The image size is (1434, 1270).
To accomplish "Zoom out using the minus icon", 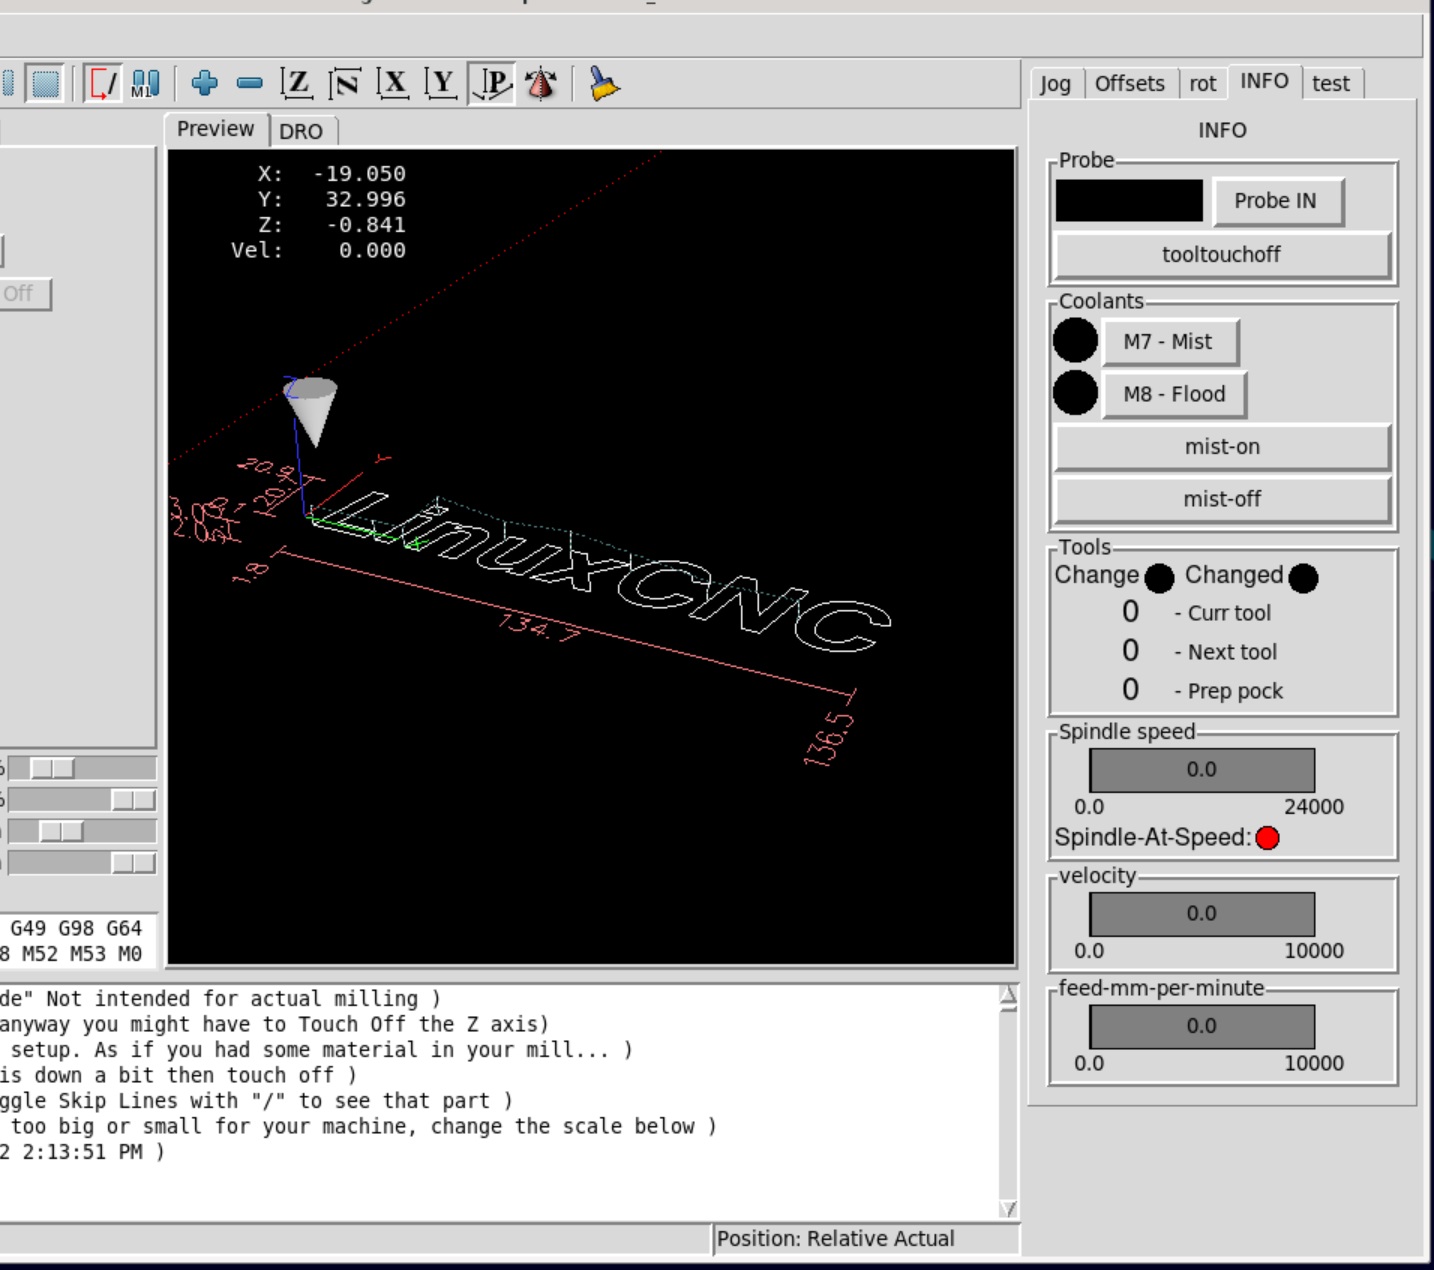I will [x=250, y=83].
